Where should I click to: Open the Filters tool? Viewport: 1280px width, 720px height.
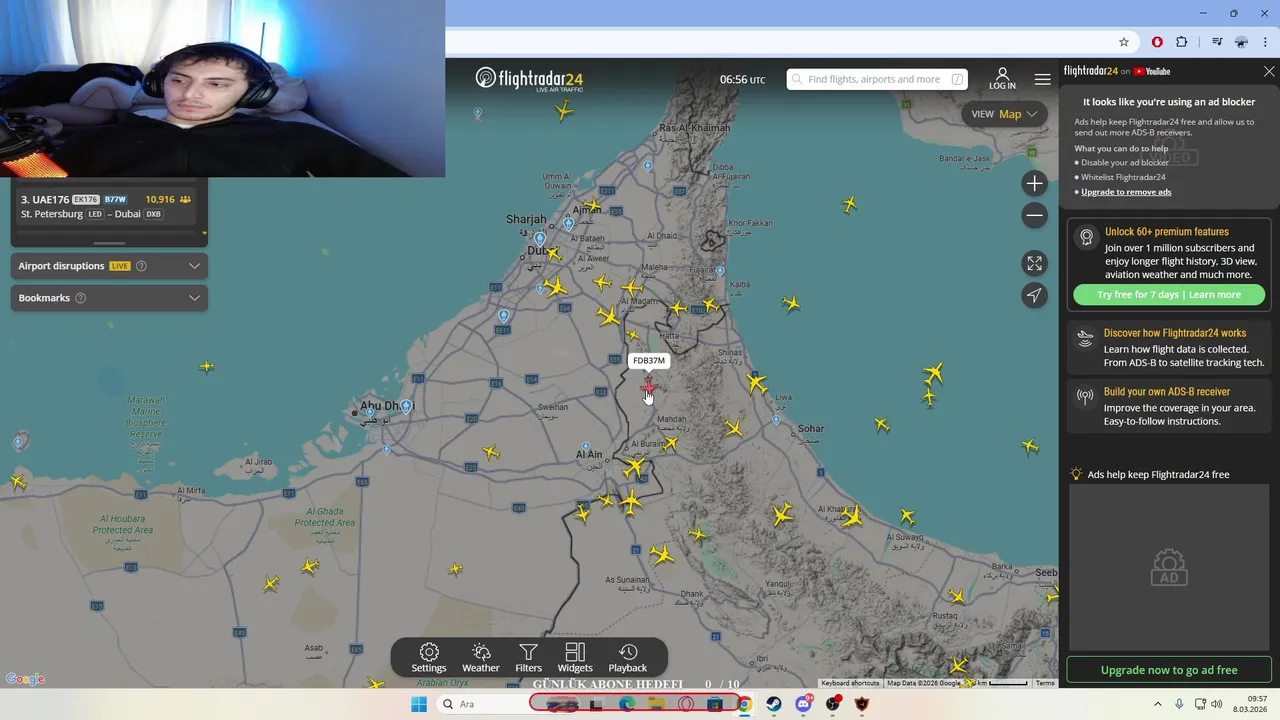pos(528,658)
